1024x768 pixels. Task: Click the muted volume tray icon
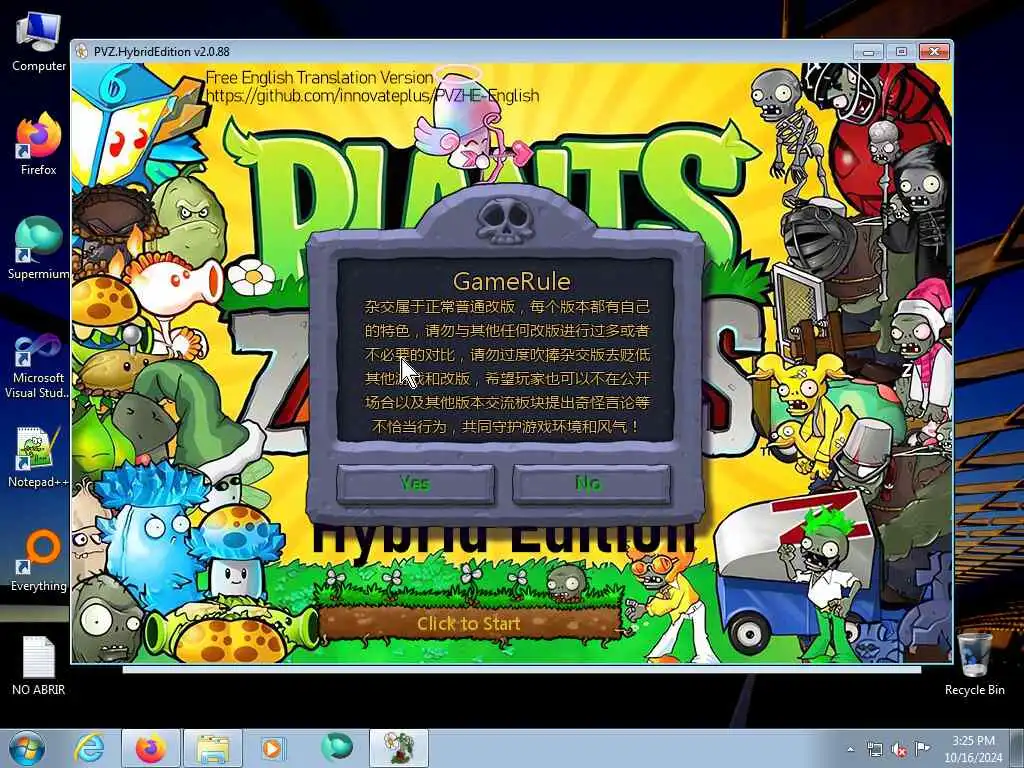899,750
